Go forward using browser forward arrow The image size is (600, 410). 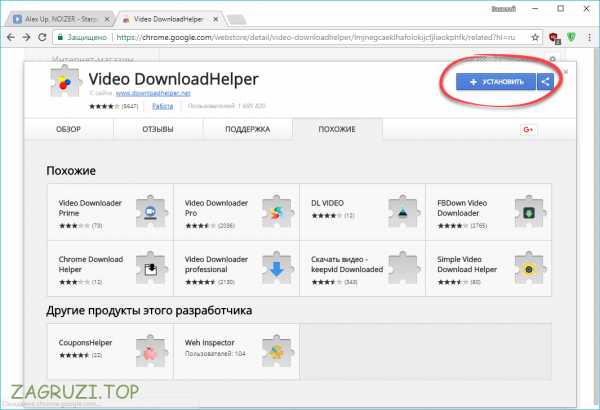[26, 37]
